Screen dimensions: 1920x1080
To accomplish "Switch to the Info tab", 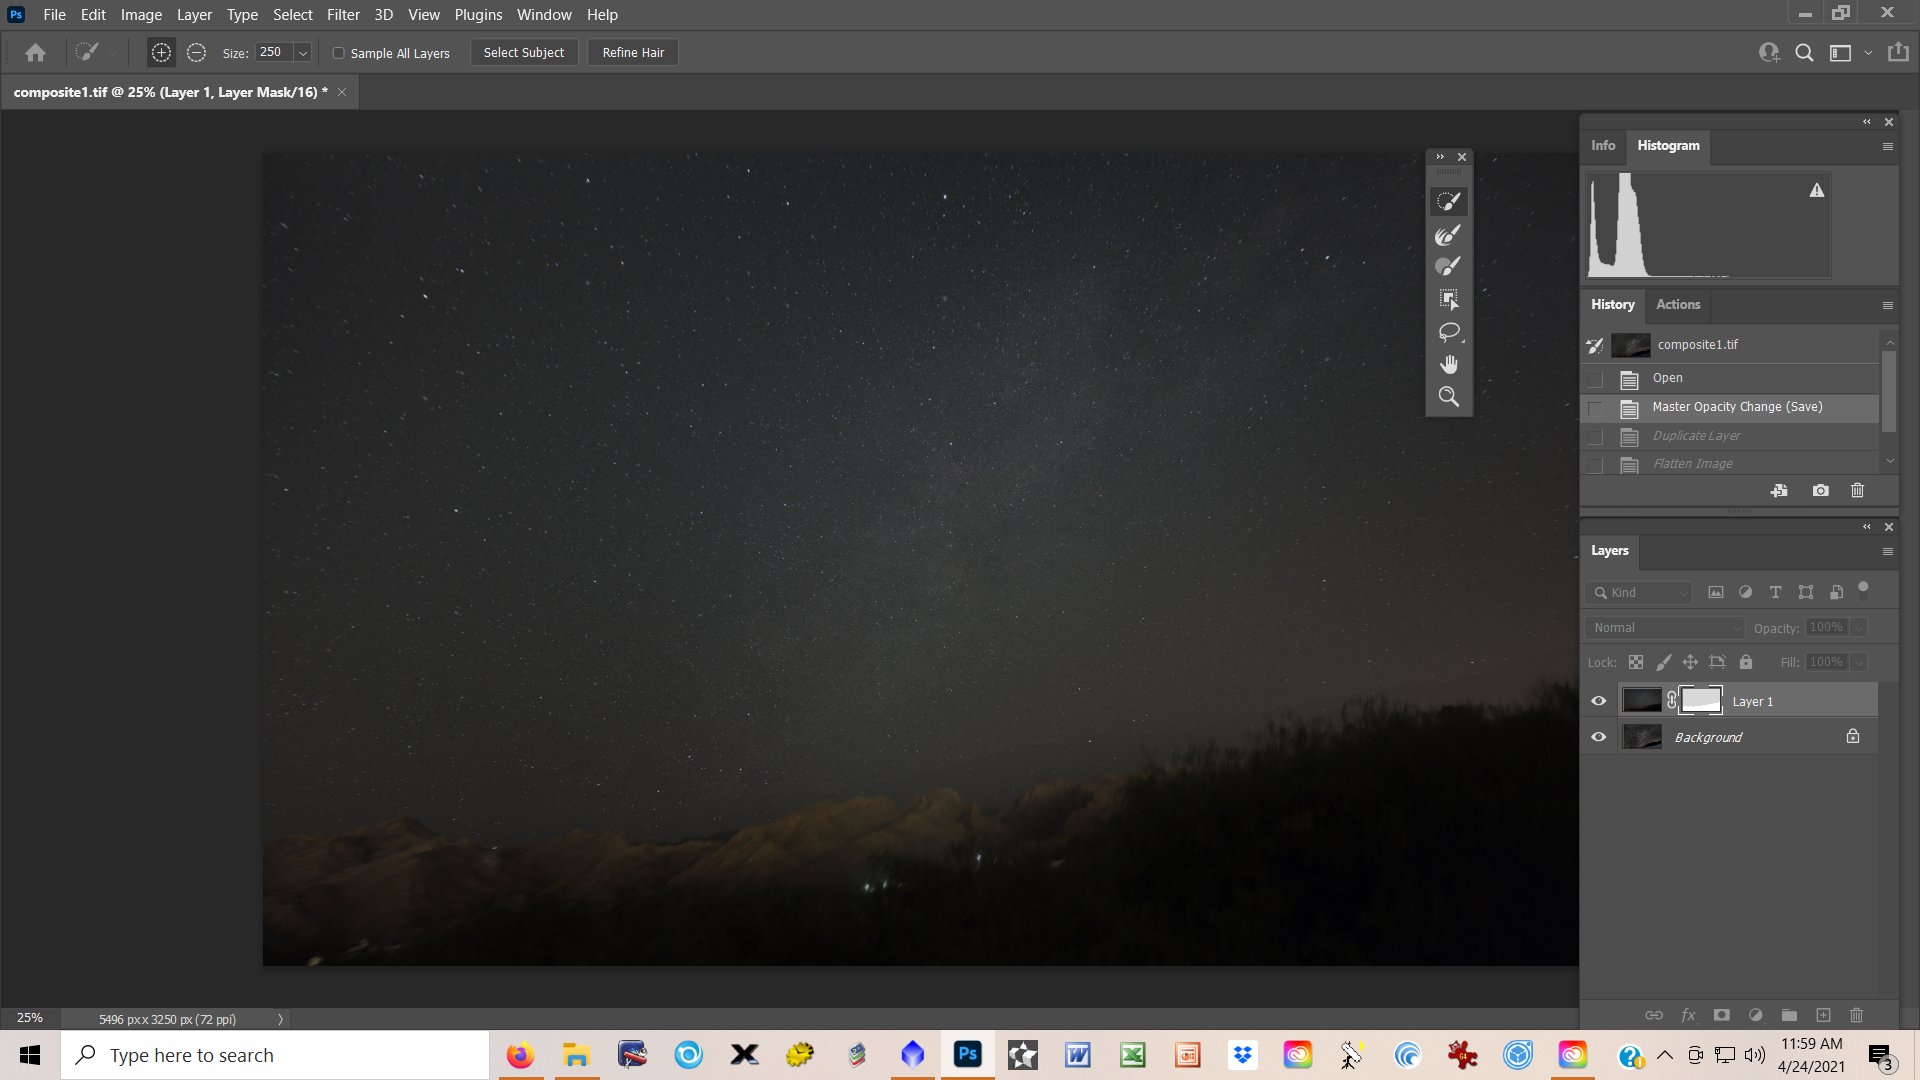I will point(1603,146).
